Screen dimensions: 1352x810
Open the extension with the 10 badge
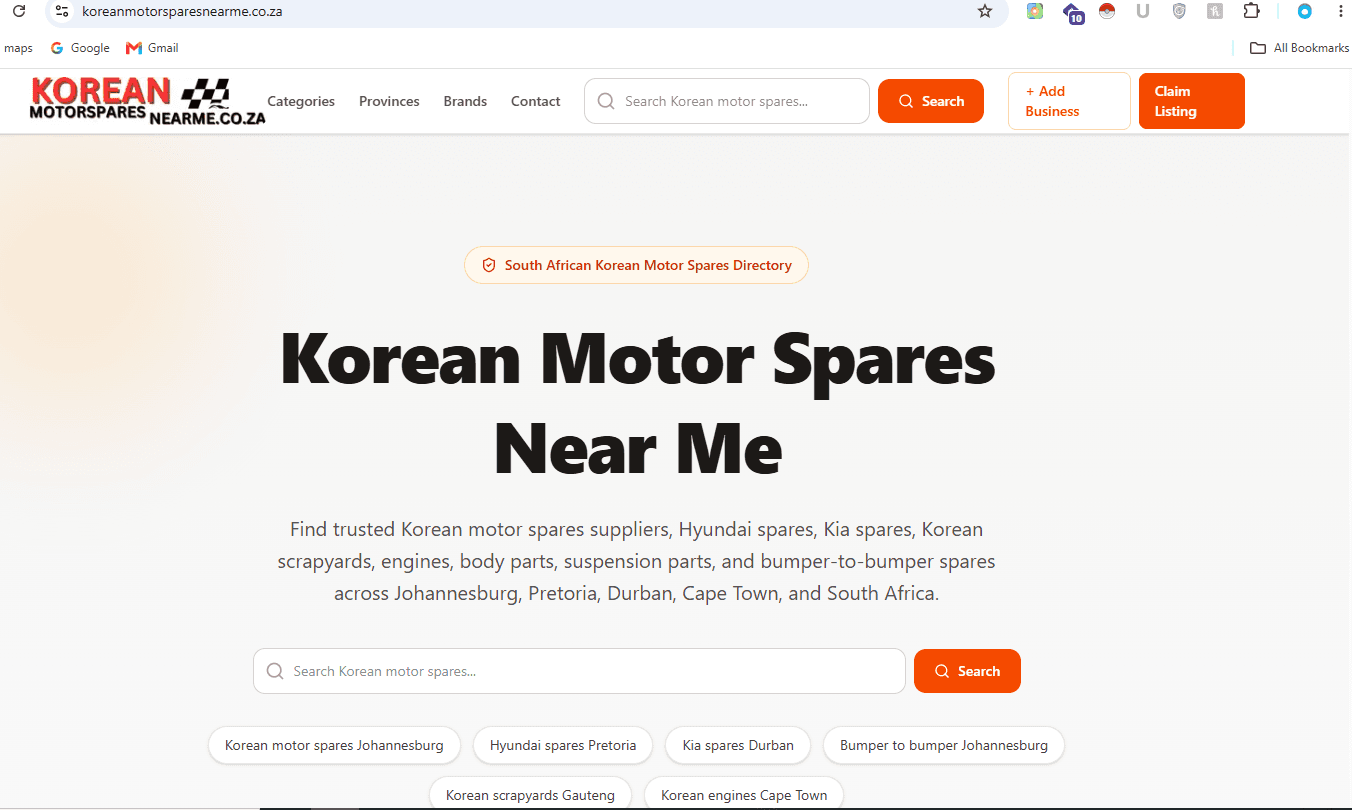click(1072, 12)
